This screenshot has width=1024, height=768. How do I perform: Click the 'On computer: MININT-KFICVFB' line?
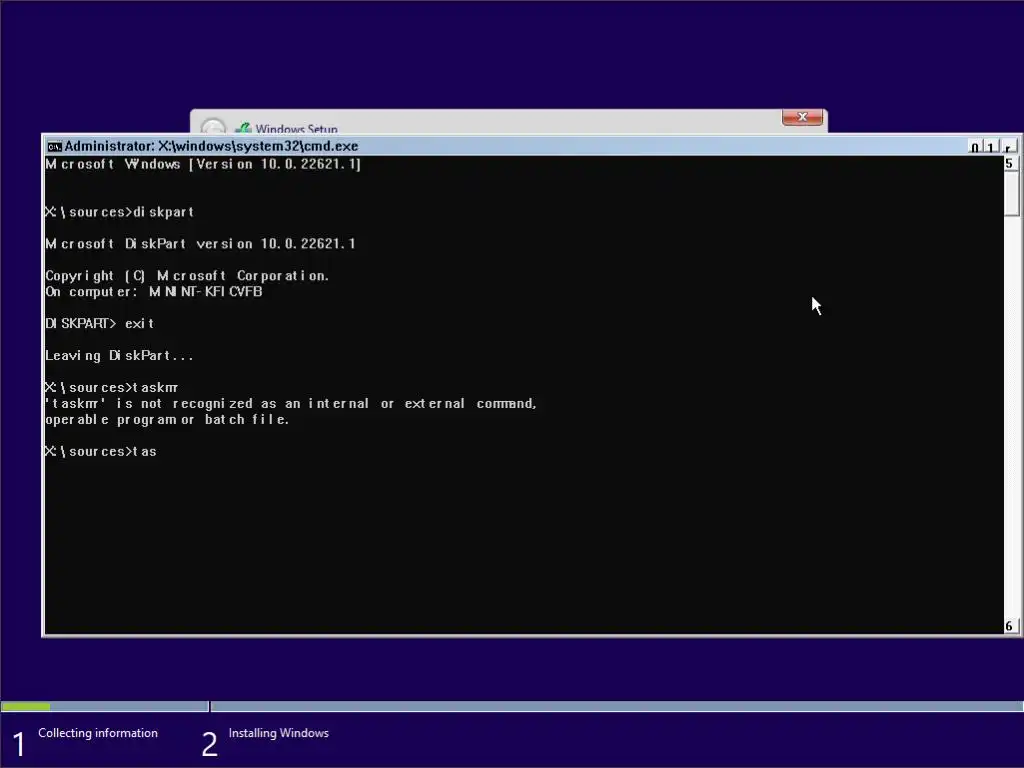tap(154, 292)
